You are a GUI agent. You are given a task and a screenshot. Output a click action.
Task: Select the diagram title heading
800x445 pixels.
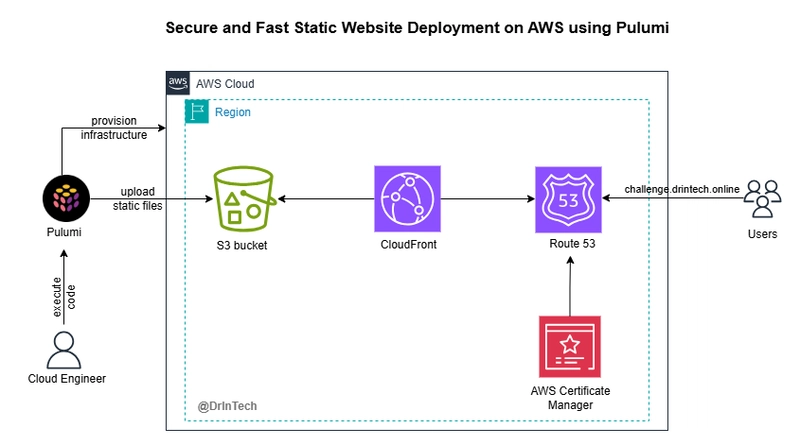tap(417, 28)
